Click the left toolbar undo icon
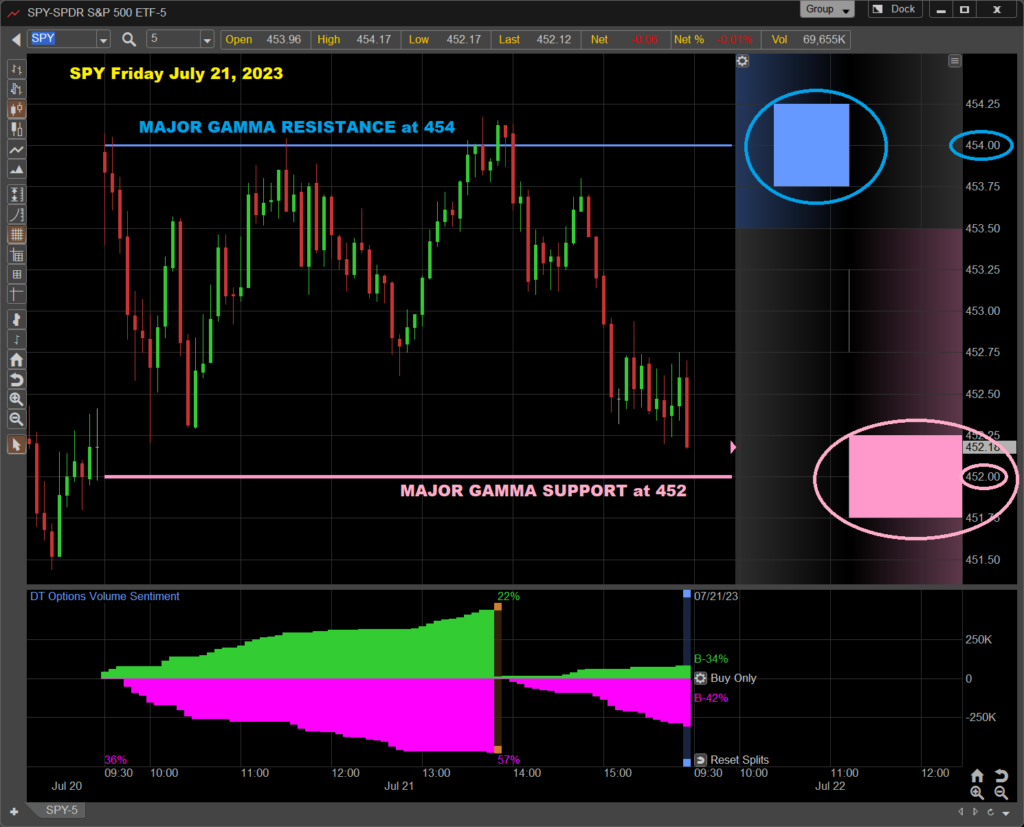This screenshot has width=1024, height=827. click(x=16, y=380)
